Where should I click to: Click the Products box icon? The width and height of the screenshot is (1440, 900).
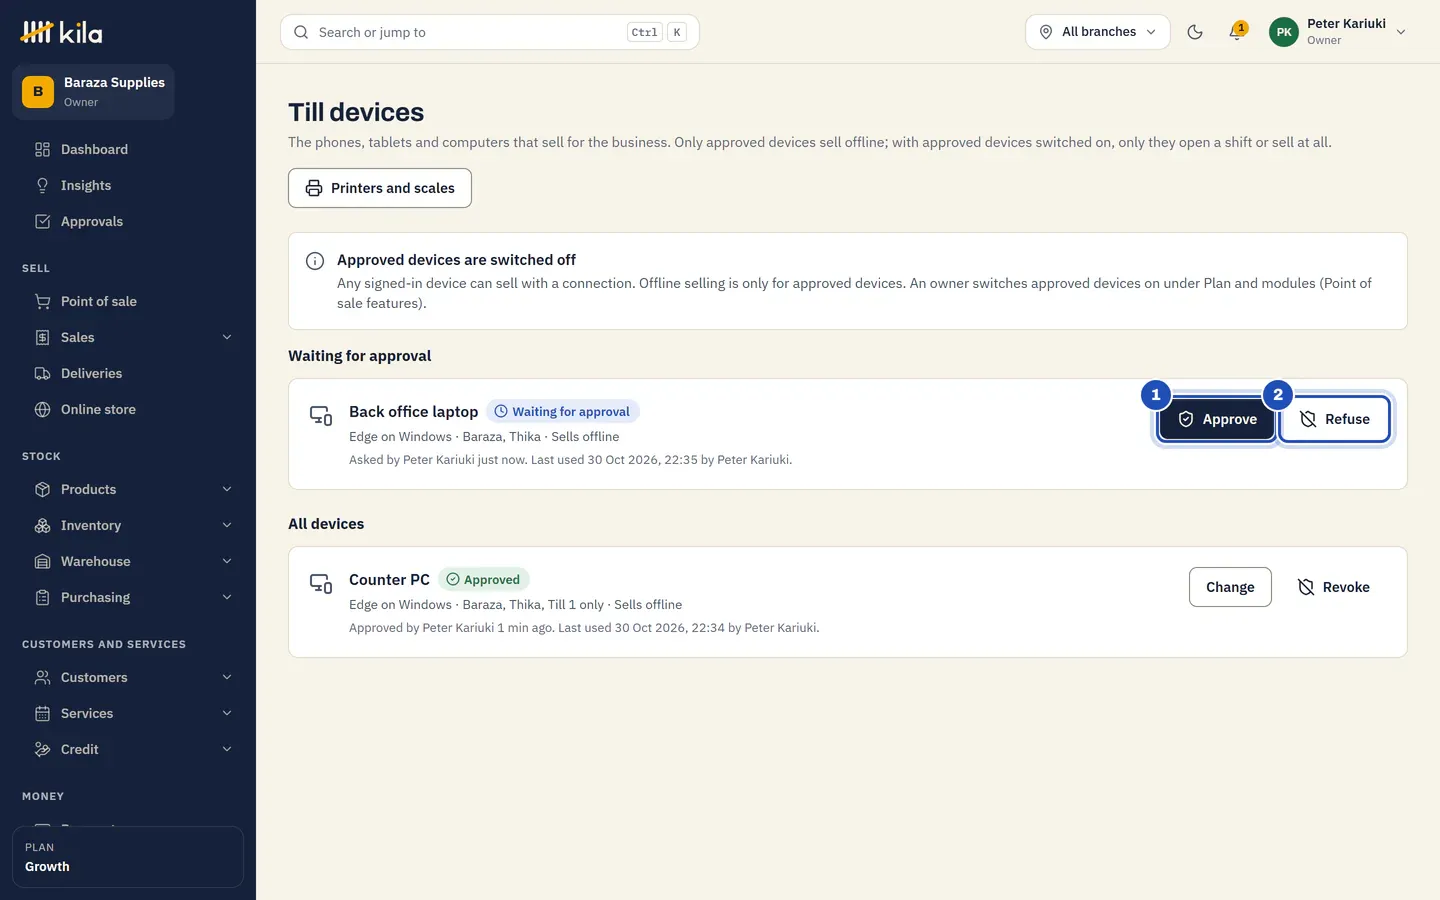tap(42, 490)
